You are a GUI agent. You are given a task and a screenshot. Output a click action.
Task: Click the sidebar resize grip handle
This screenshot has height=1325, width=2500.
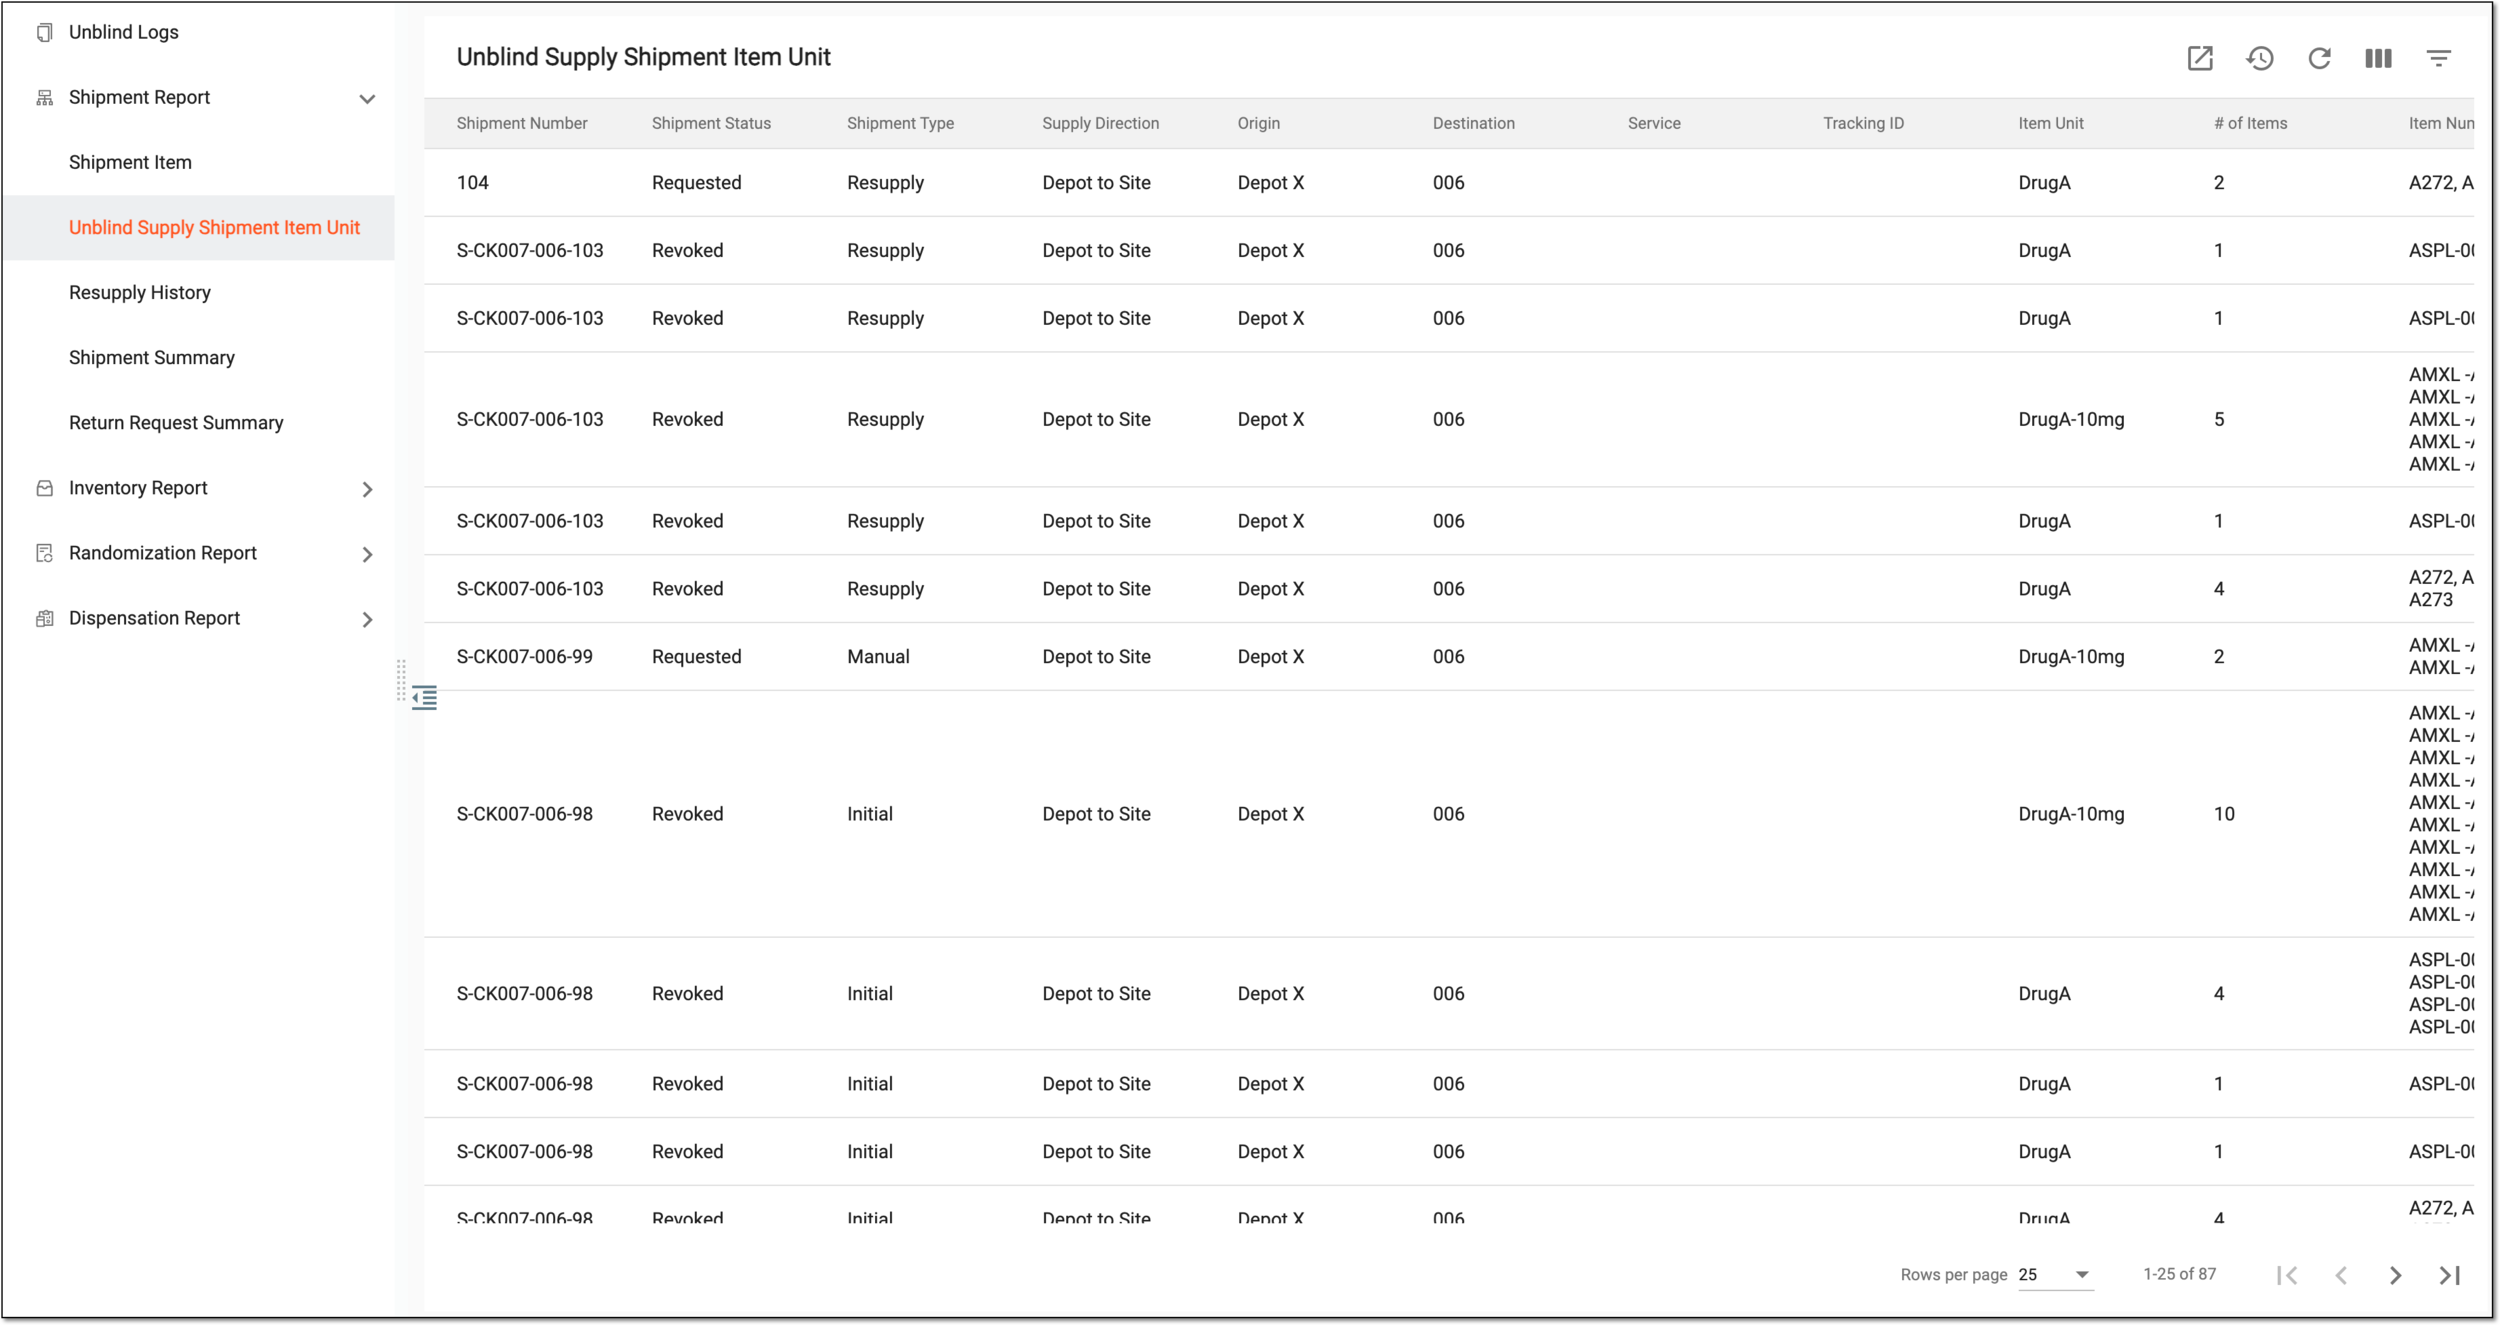click(400, 681)
